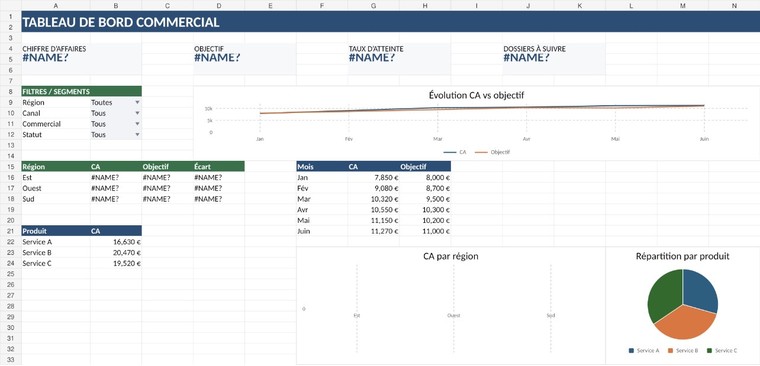760x366 pixels.
Task: Select the TABLEAU DE BORD COMMERCIAL title cell
Action: 391,22
